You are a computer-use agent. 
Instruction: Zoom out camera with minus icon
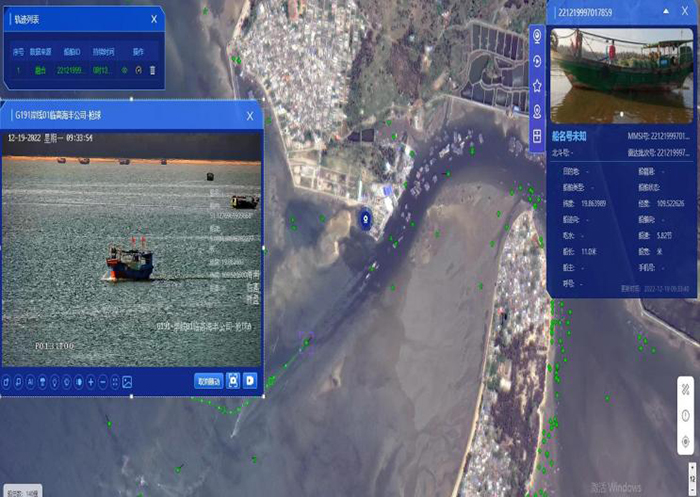(103, 381)
